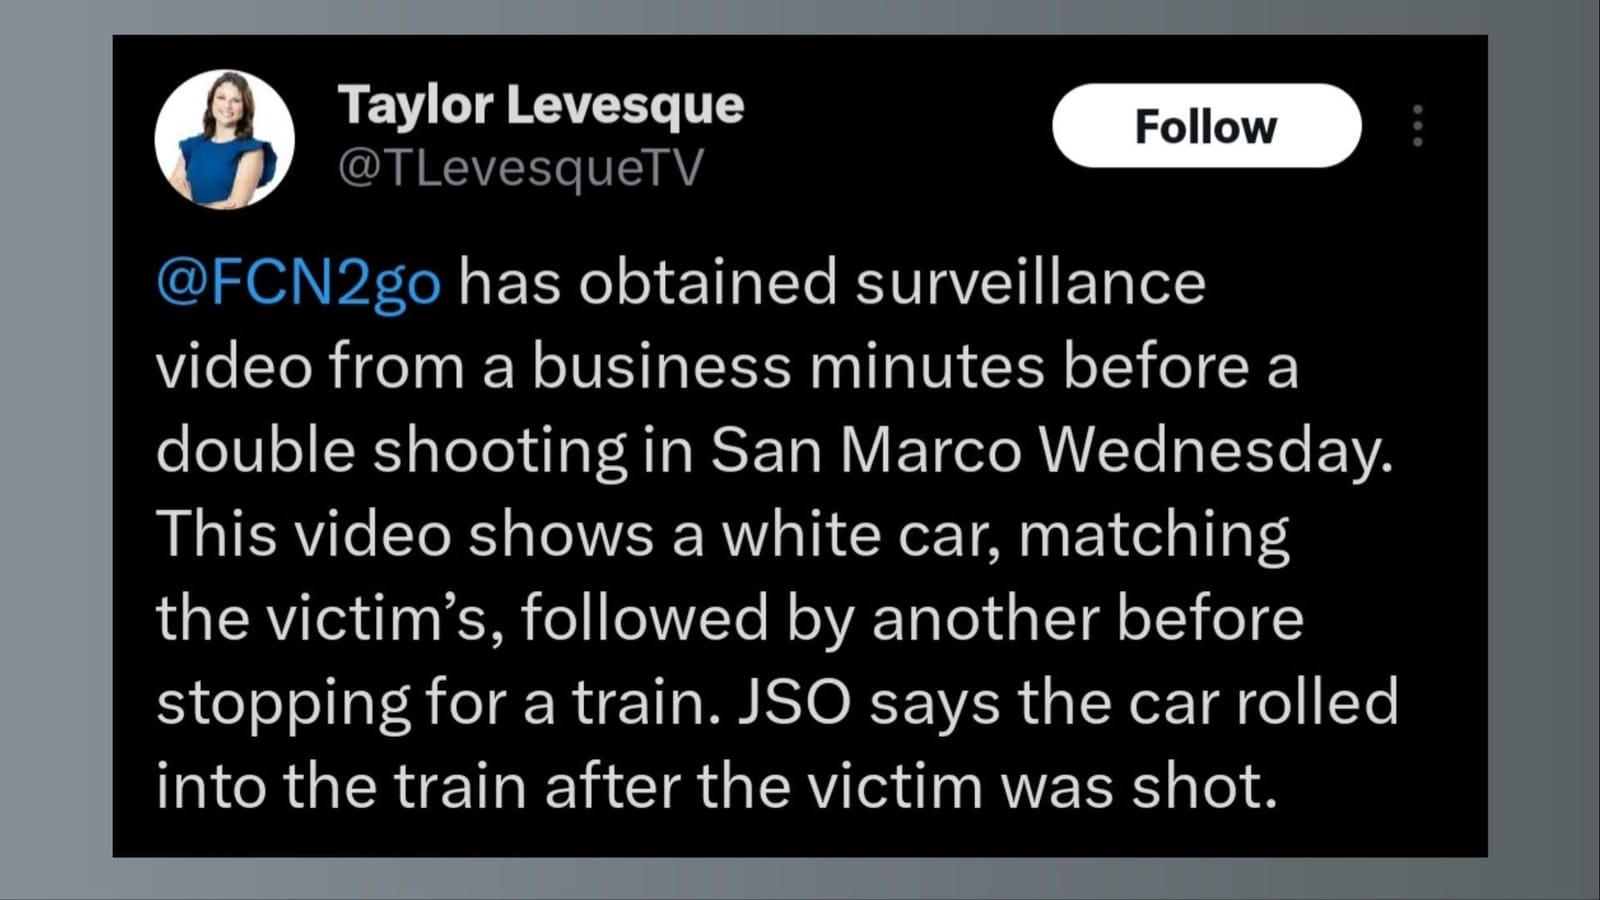The image size is (1600, 900).
Task: Click the word "stopping" in the tweet
Action: point(283,702)
